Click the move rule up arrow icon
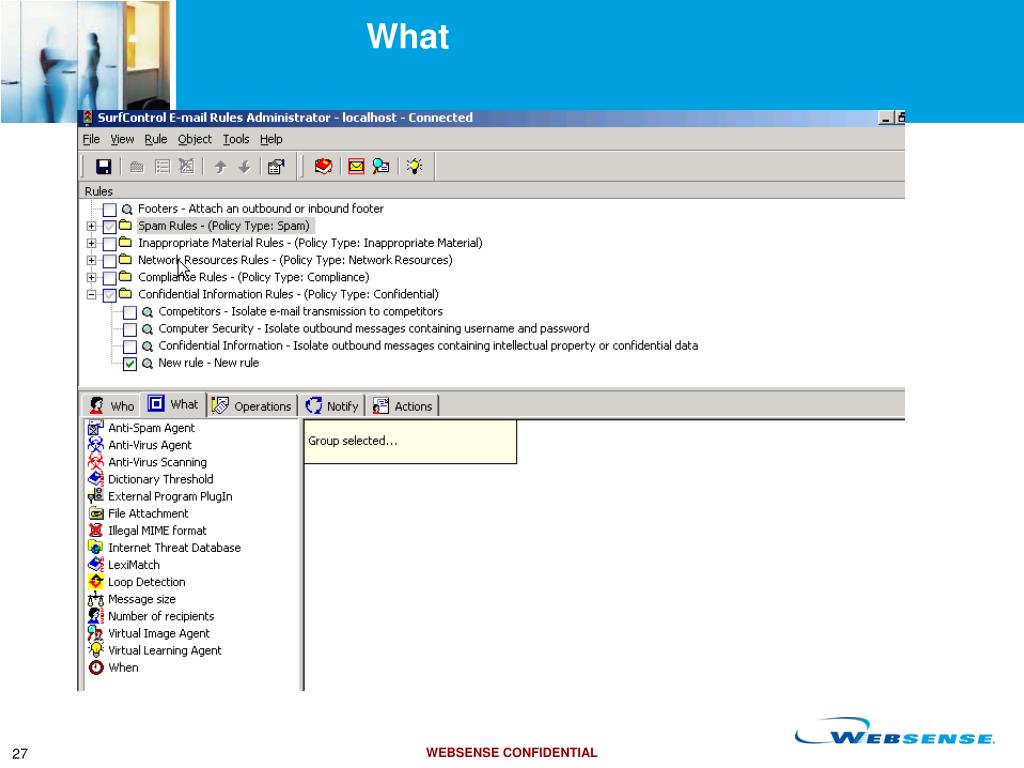 pos(220,167)
